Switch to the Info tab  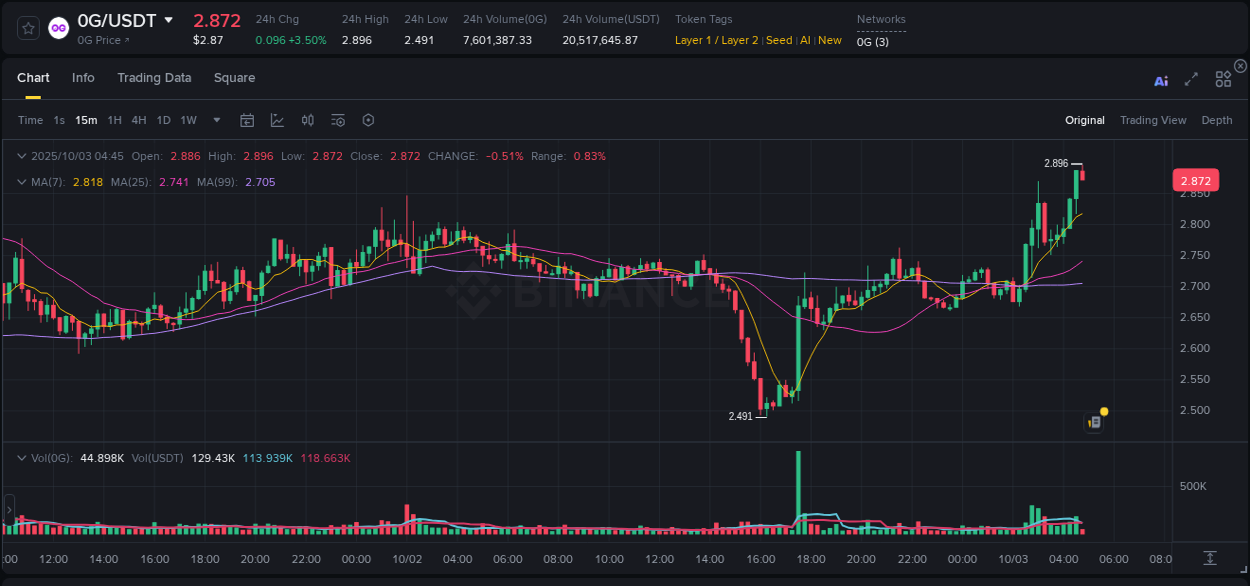pos(83,77)
